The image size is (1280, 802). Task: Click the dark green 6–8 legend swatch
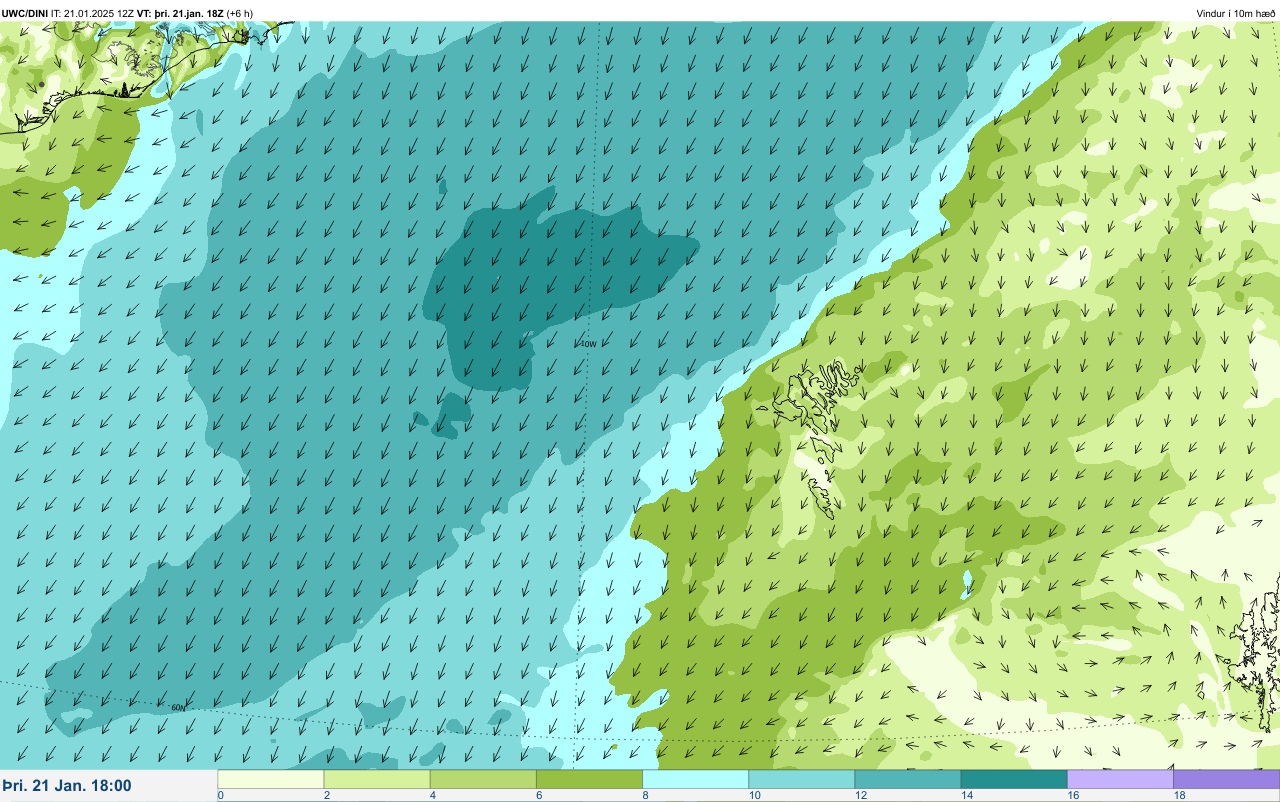[x=589, y=779]
